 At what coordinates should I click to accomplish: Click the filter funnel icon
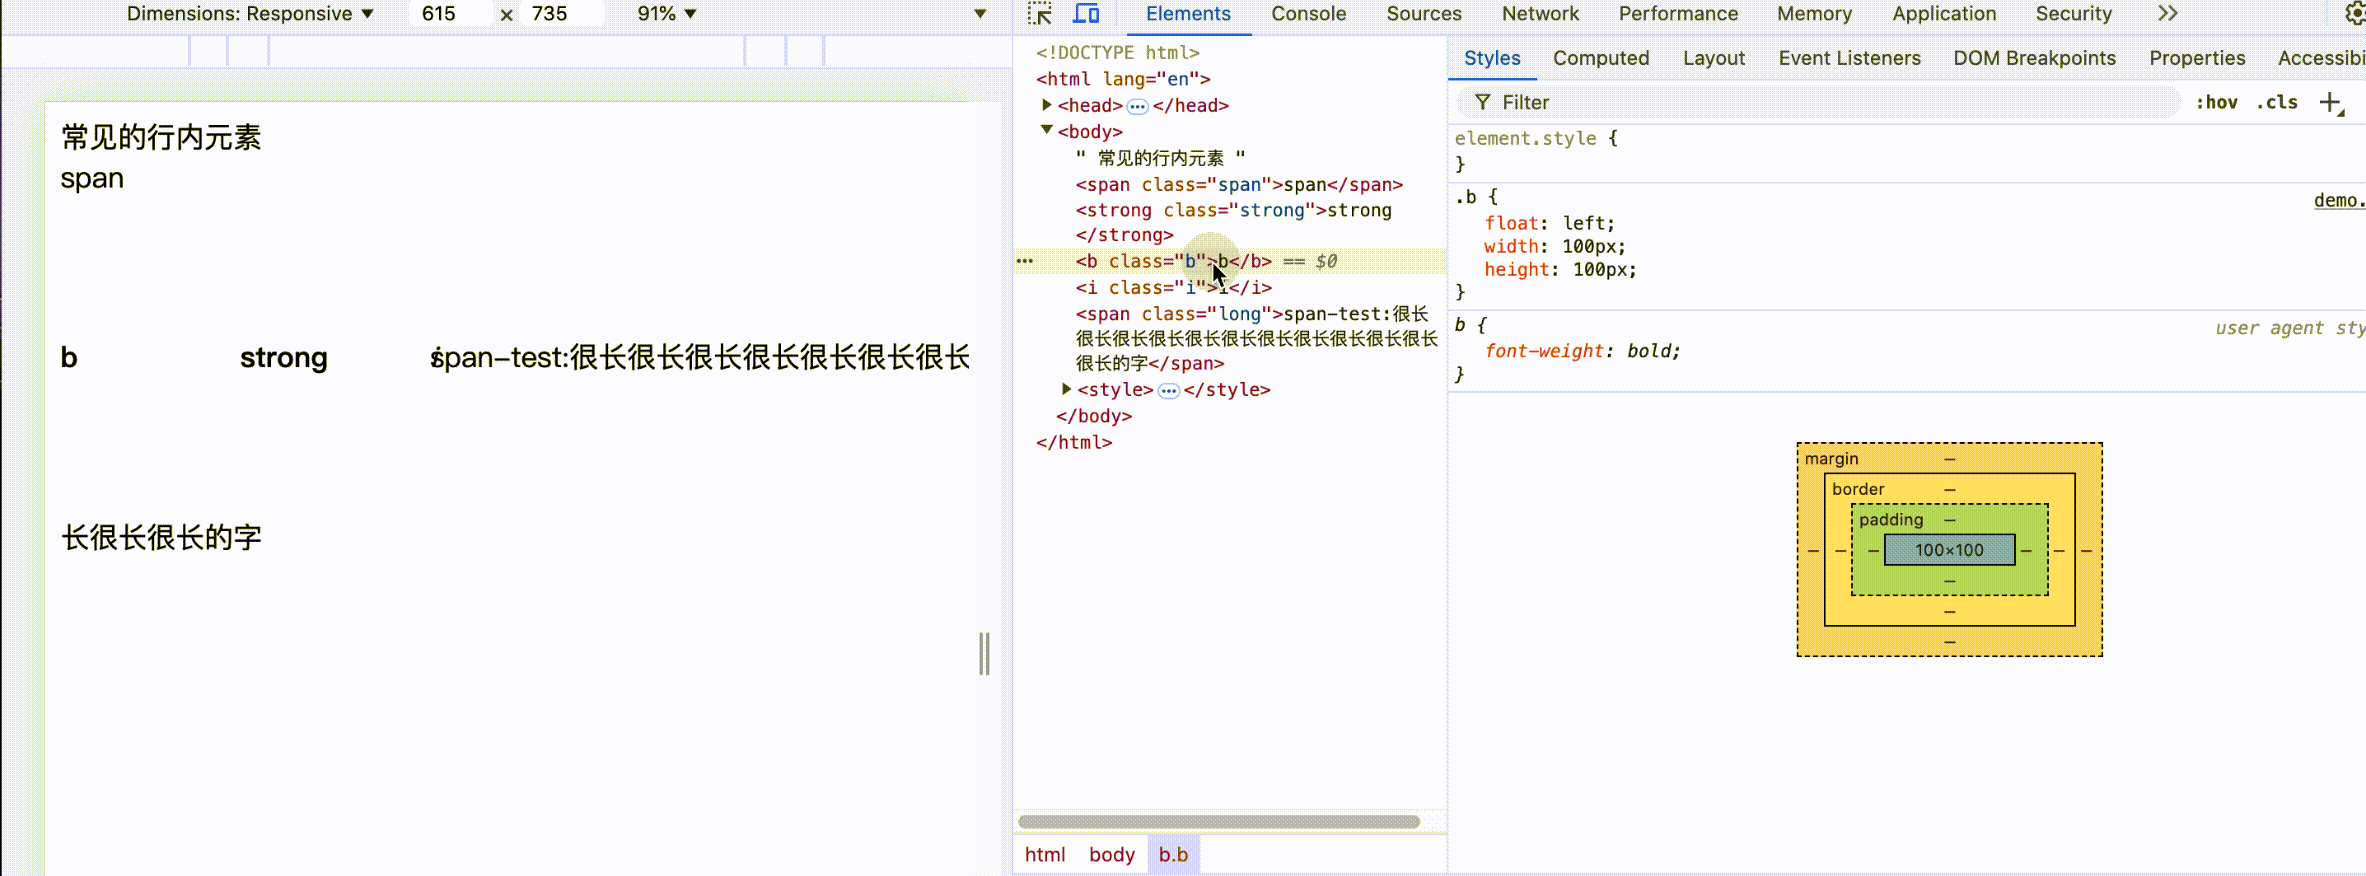(x=1483, y=102)
